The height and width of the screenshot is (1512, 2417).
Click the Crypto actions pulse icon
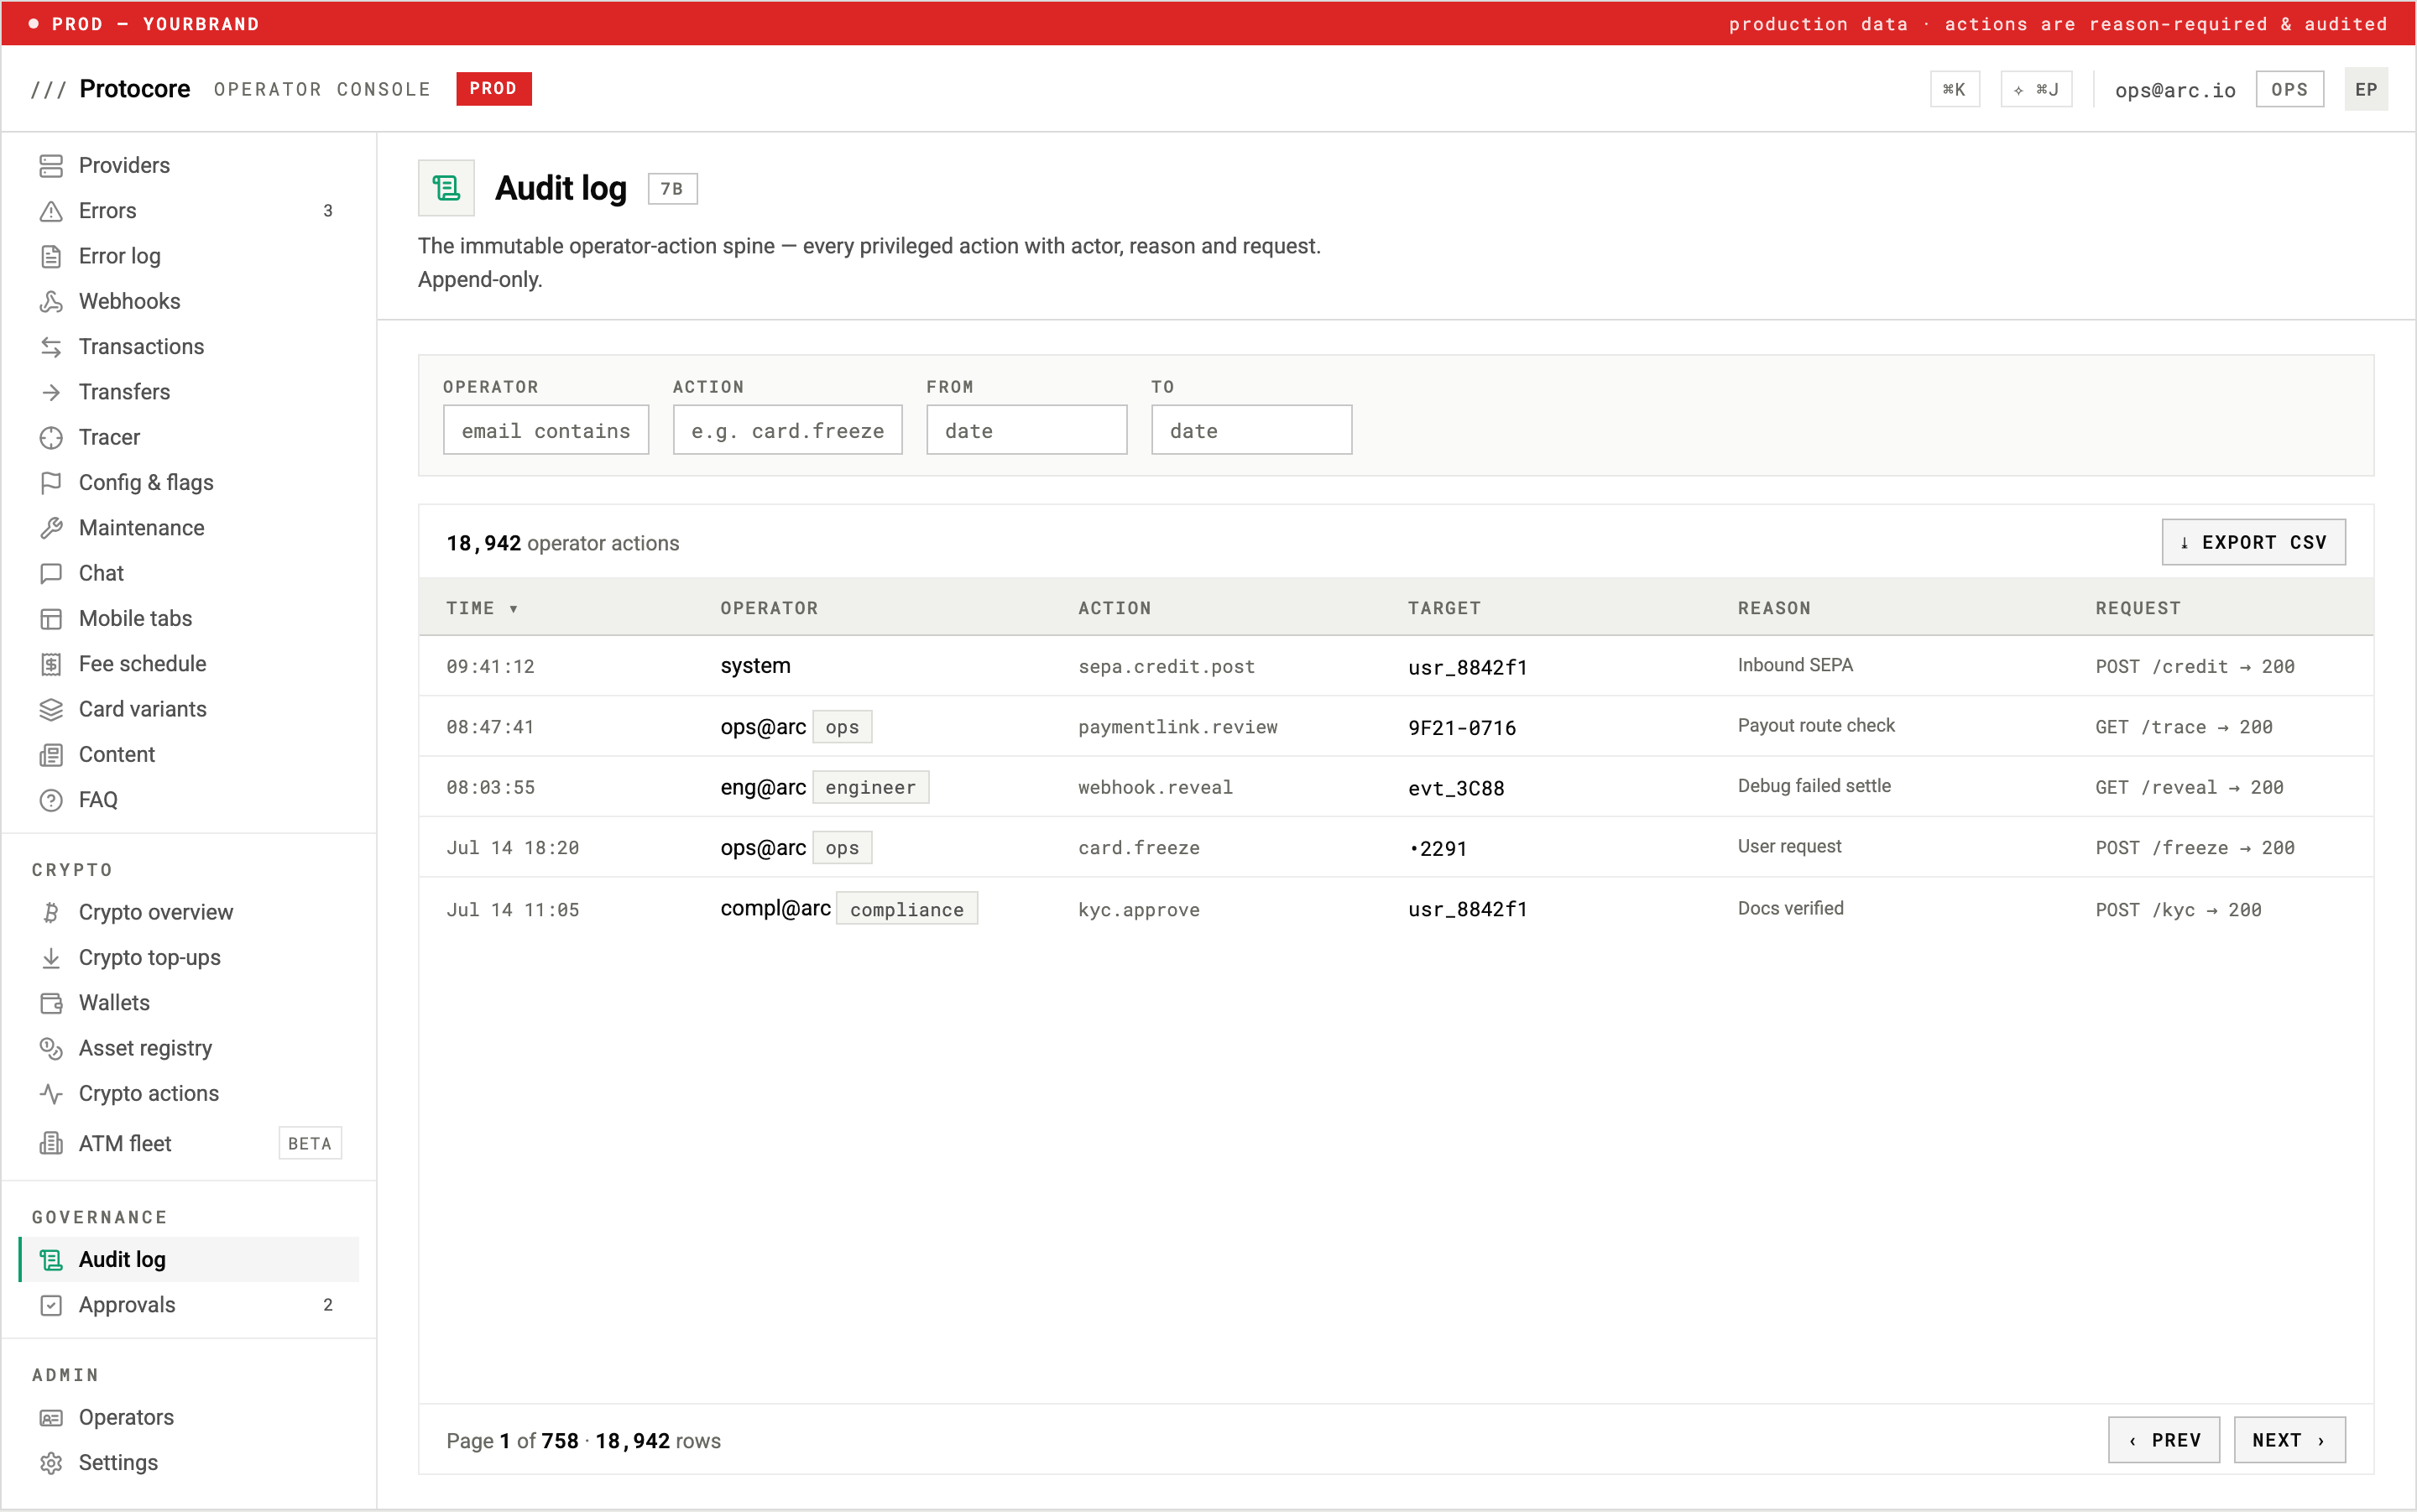(51, 1094)
